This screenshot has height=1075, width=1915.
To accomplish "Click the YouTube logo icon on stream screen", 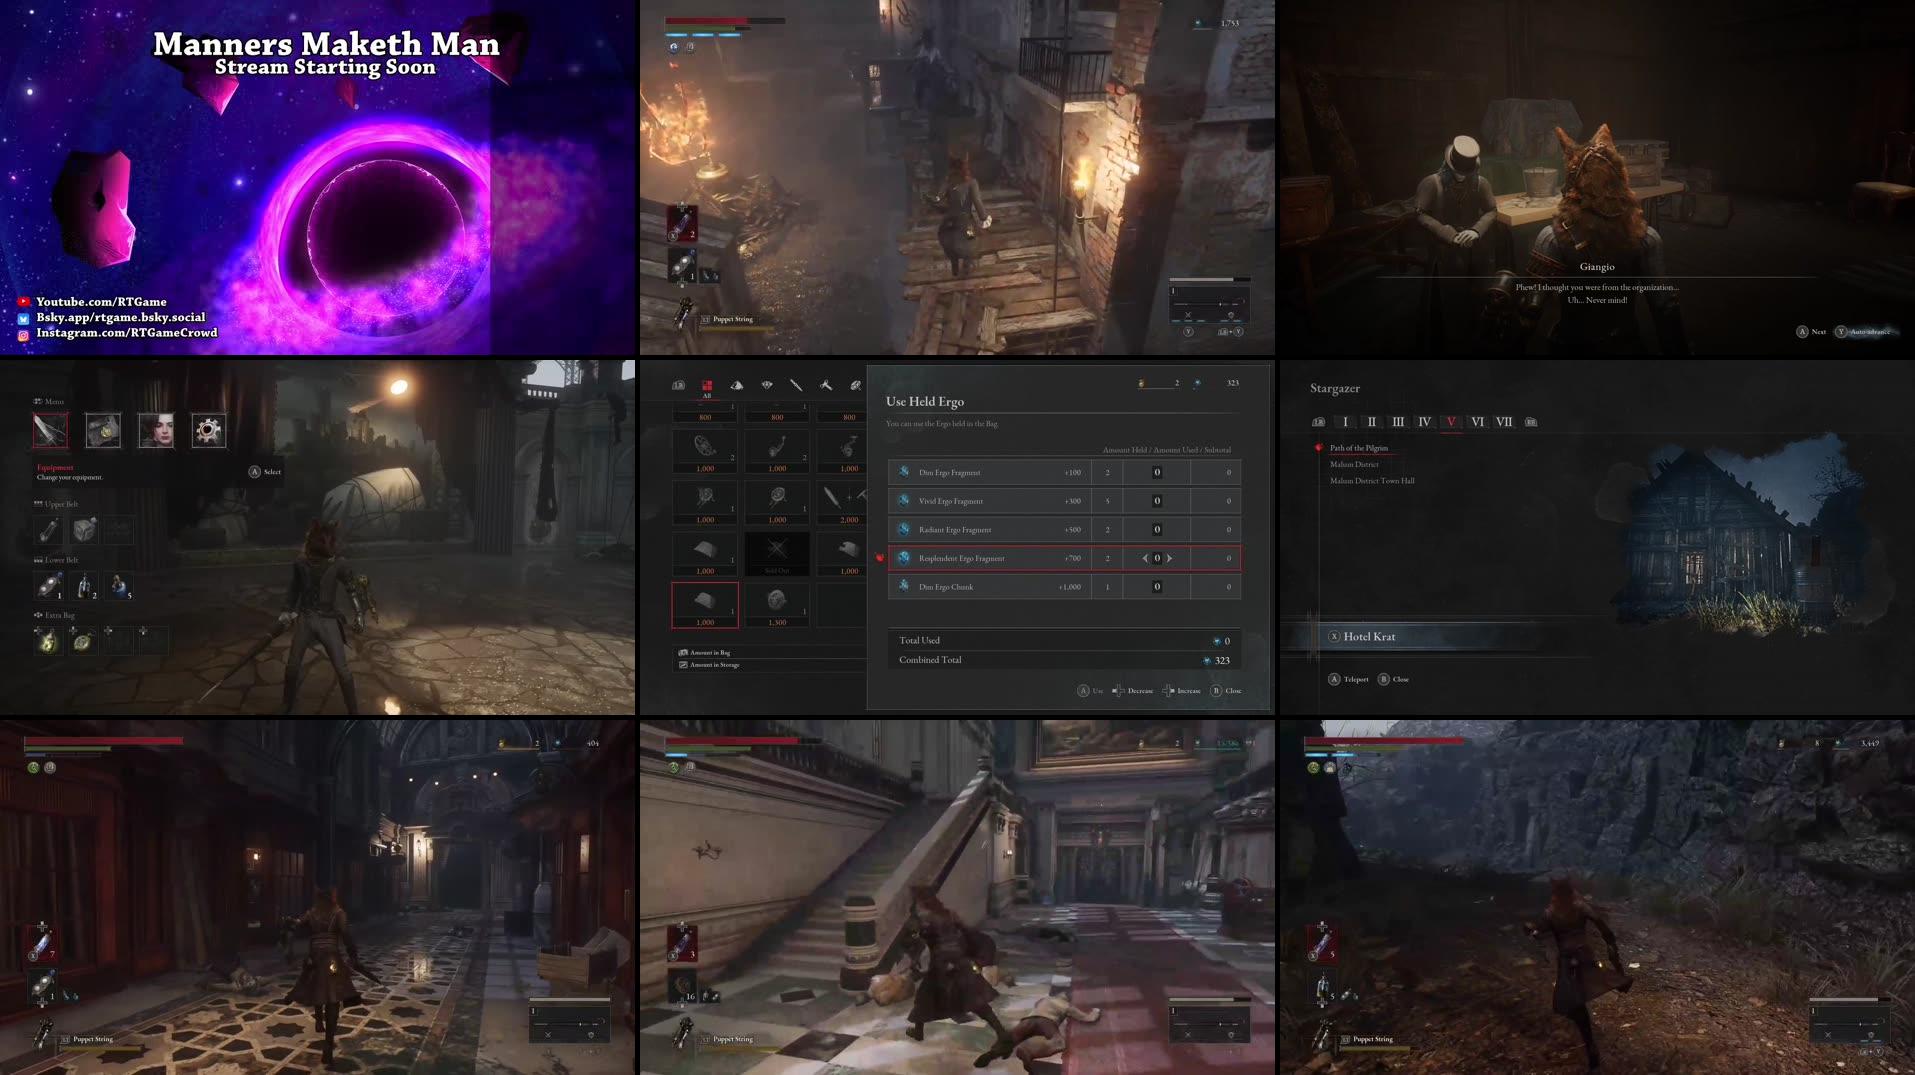I will [23, 302].
